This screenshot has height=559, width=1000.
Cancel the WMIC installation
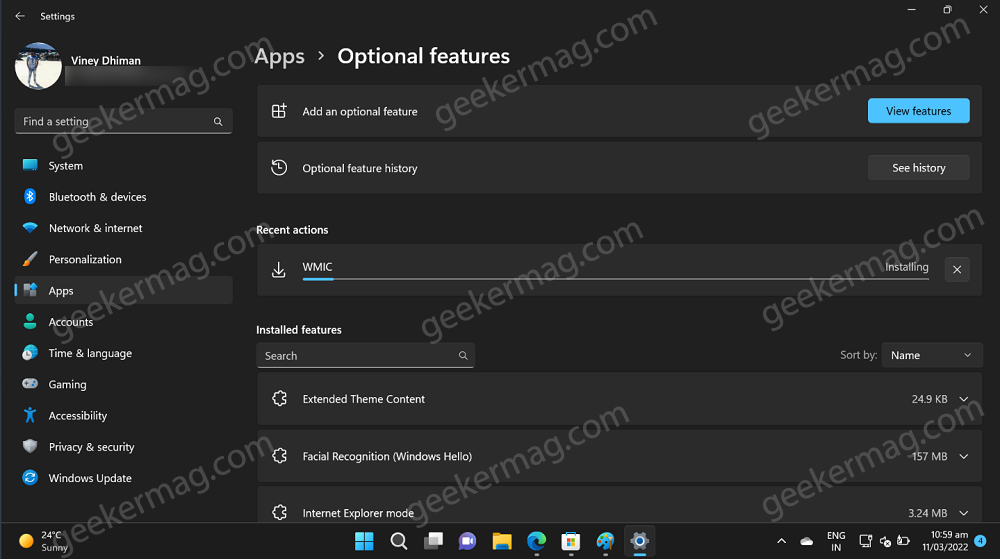(x=957, y=270)
